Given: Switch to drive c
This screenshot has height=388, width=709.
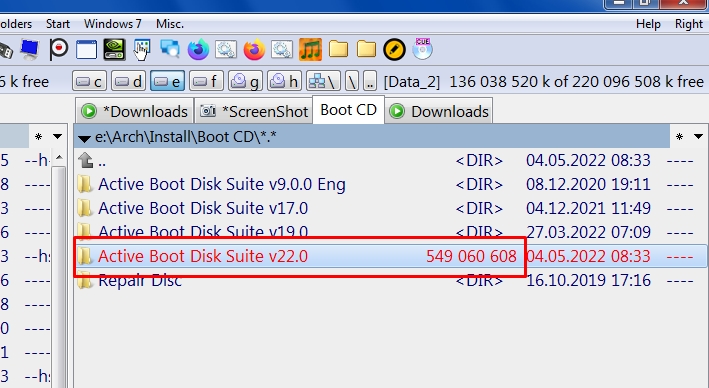Looking at the screenshot, I should [x=90, y=82].
